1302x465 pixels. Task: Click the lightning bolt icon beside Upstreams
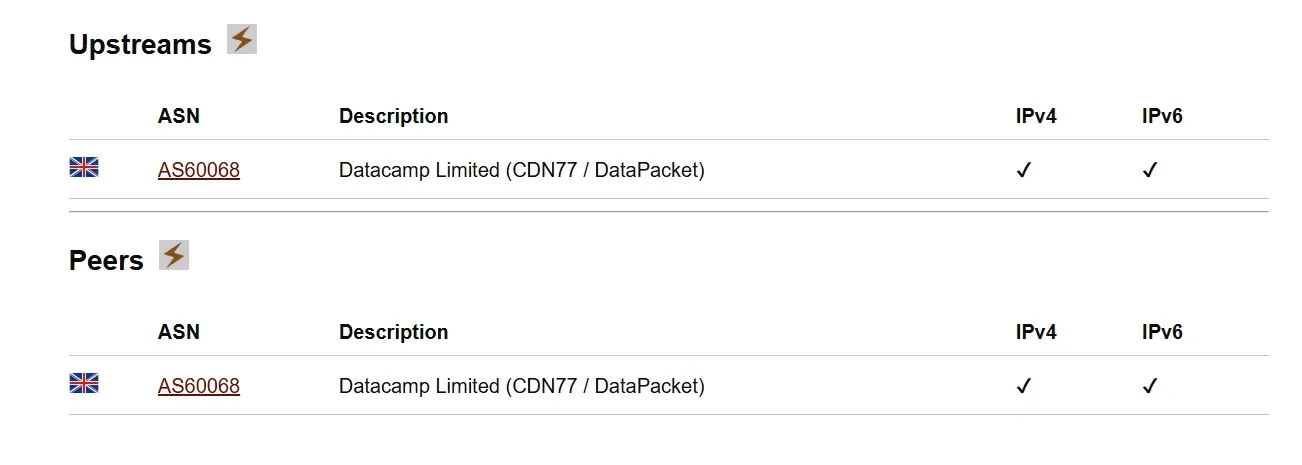(x=242, y=39)
